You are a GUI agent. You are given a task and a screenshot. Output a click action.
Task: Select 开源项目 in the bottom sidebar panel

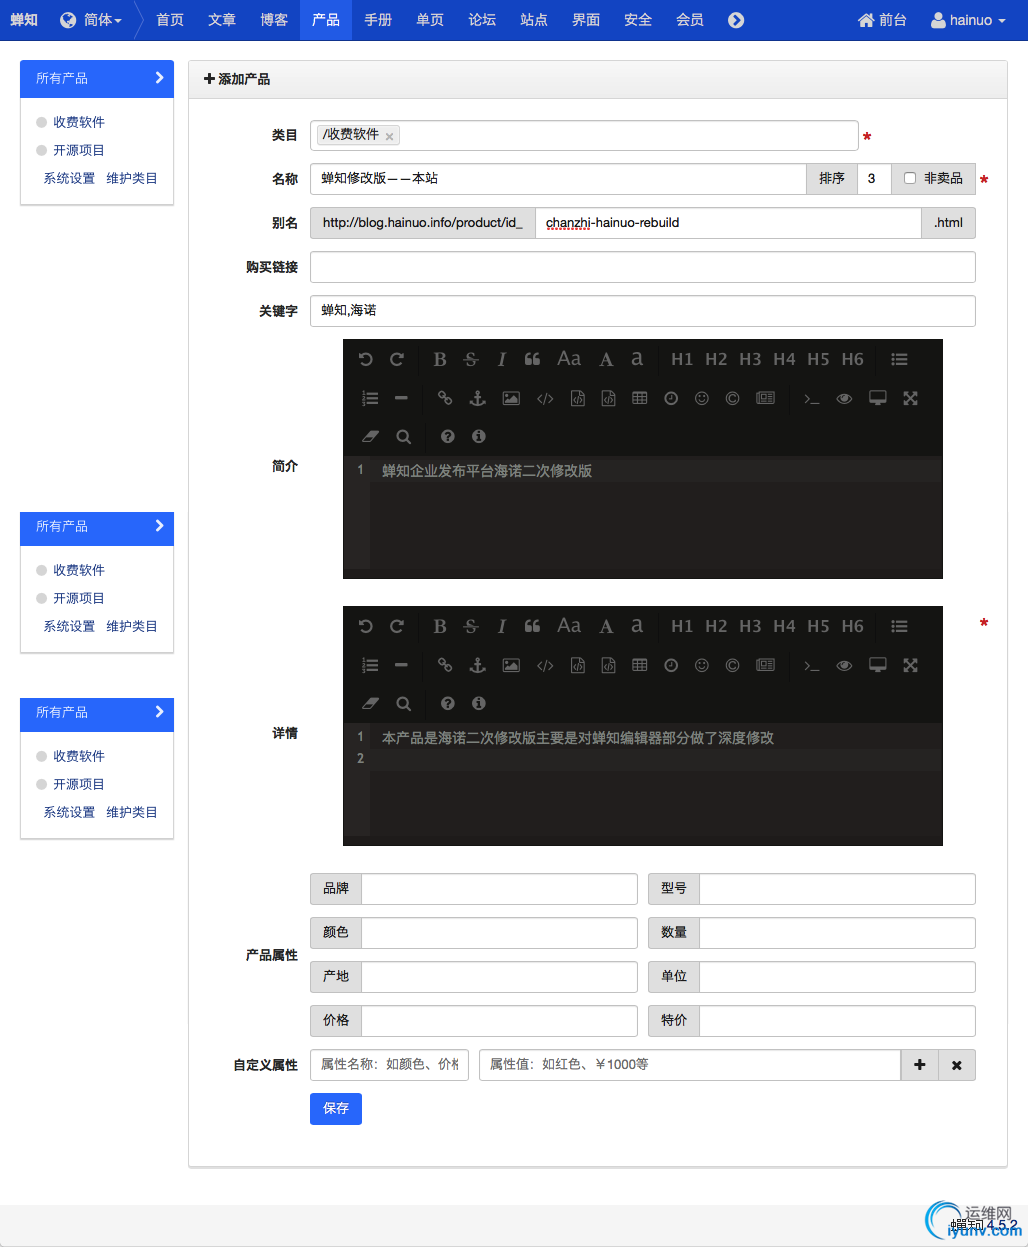pyautogui.click(x=79, y=784)
